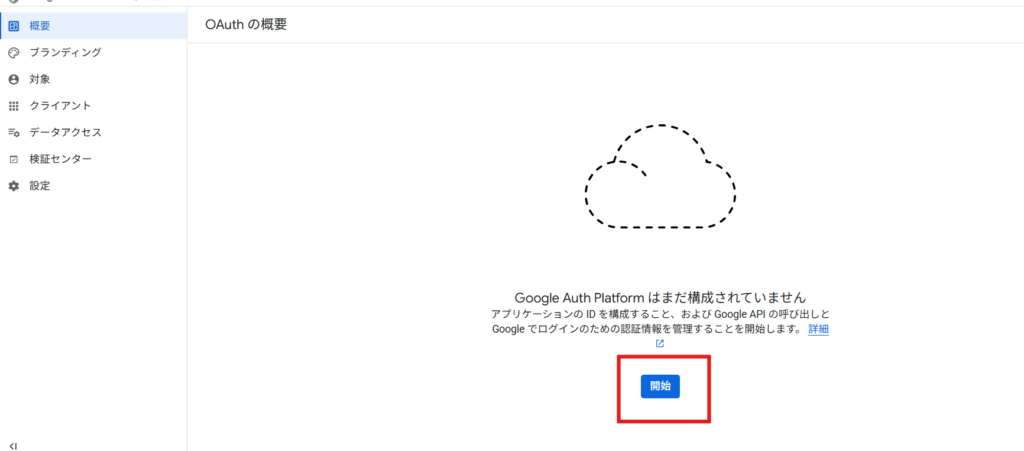The image size is (1024, 451).
Task: Click the grid icon beside クライアント
Action: click(13, 106)
